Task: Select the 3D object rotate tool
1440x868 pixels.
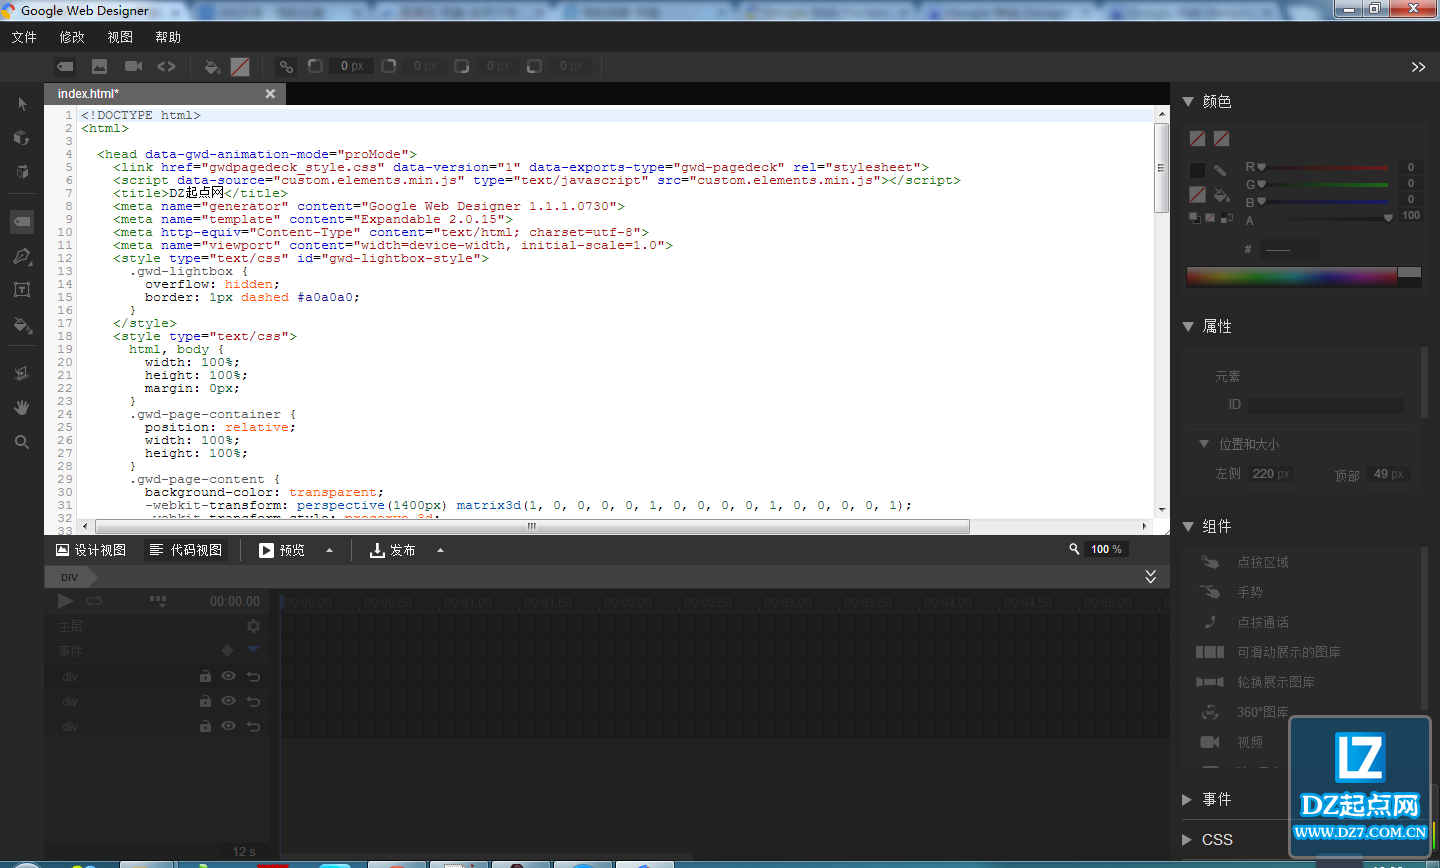Action: click(x=22, y=138)
